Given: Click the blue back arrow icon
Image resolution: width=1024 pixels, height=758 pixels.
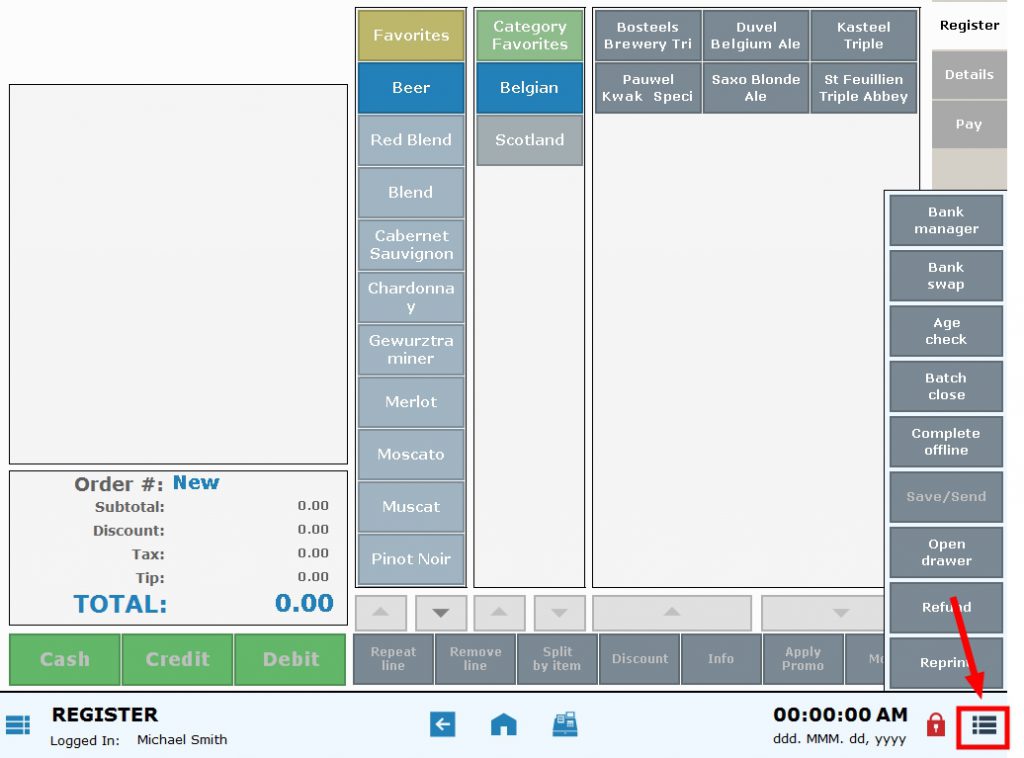Looking at the screenshot, I should (442, 724).
